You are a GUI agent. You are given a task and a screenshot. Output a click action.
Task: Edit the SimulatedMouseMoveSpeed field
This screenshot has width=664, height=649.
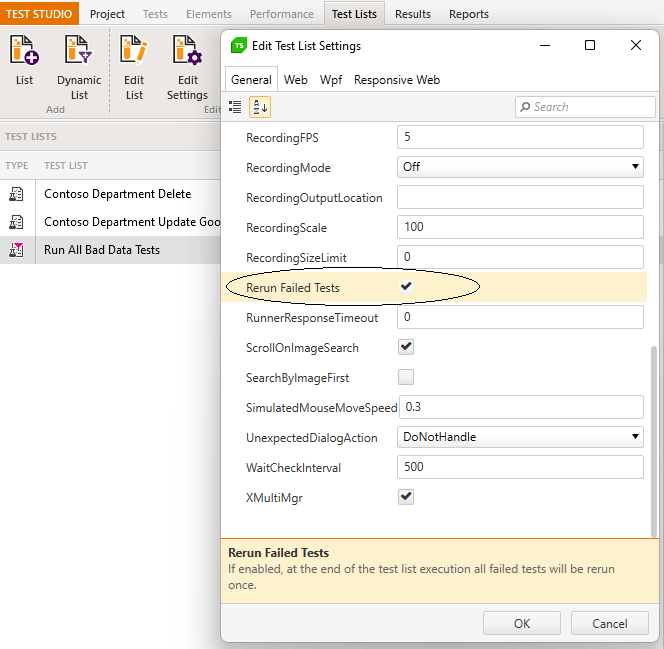pos(521,407)
